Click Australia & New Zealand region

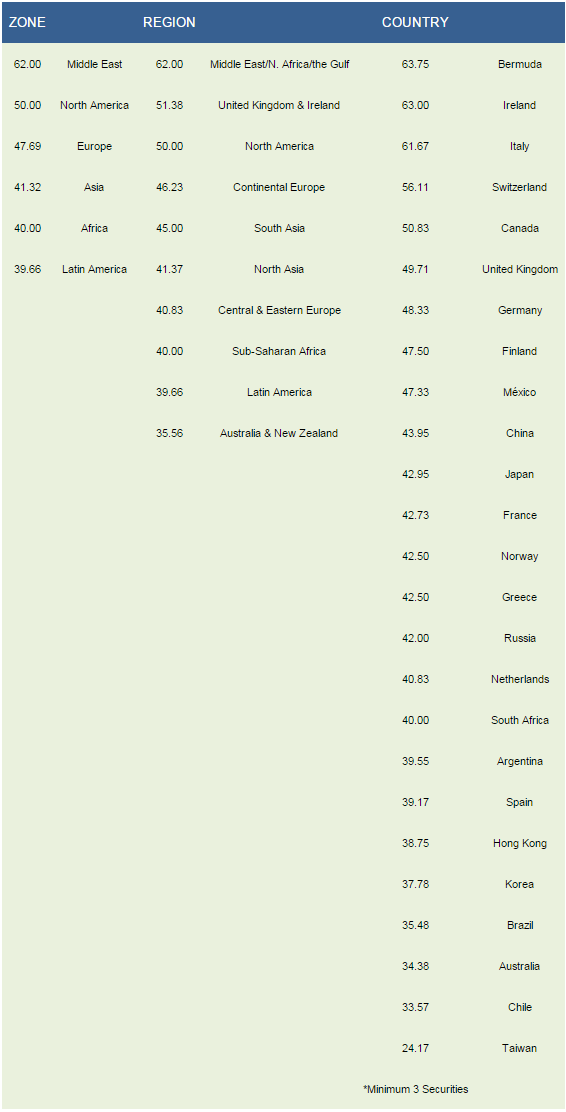pyautogui.click(x=279, y=433)
